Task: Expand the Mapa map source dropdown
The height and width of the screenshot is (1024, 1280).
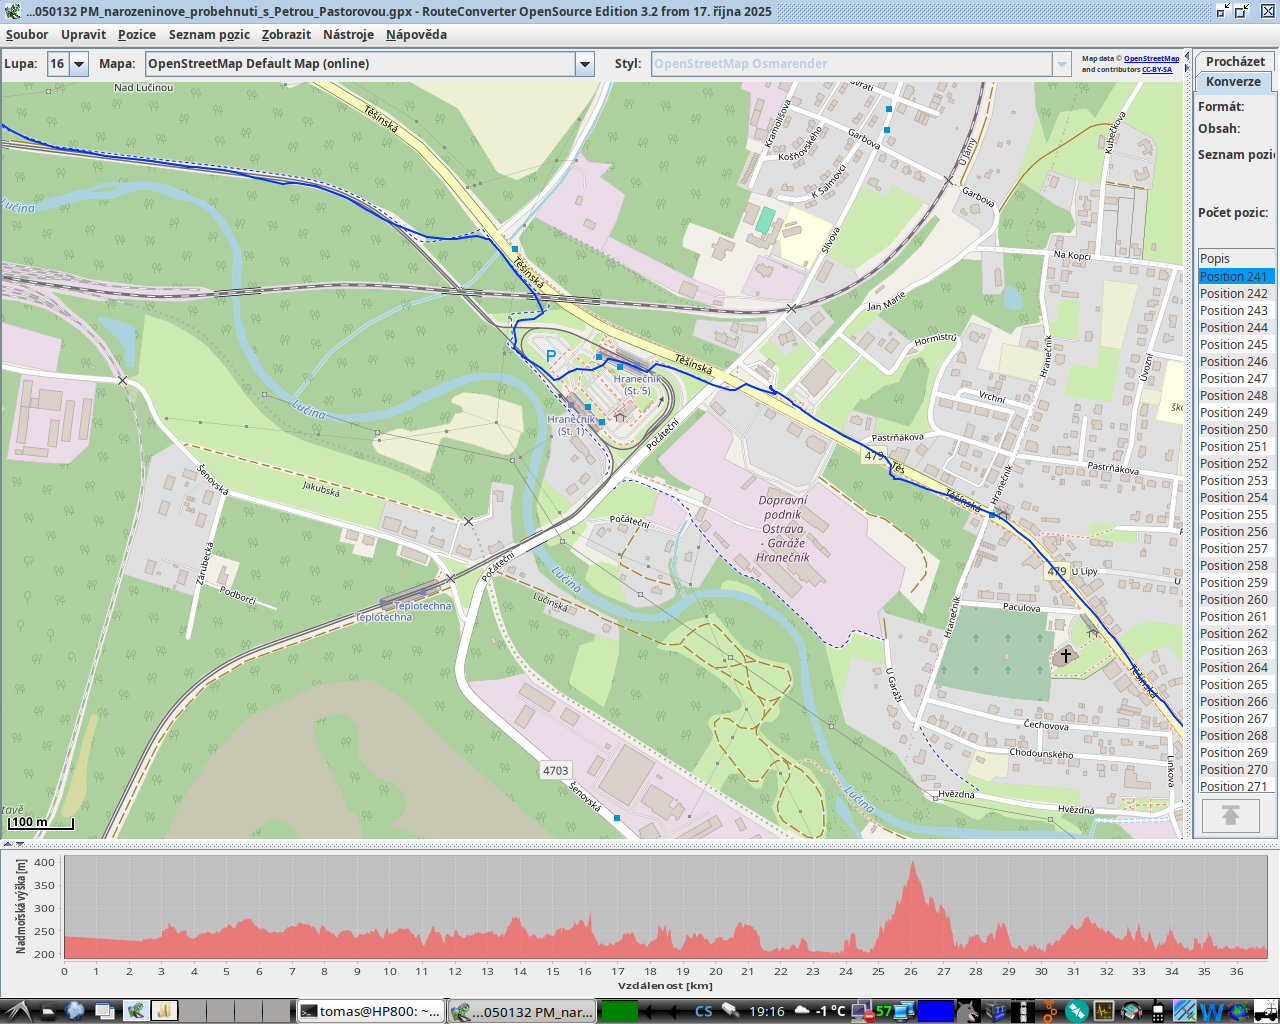Action: (585, 64)
